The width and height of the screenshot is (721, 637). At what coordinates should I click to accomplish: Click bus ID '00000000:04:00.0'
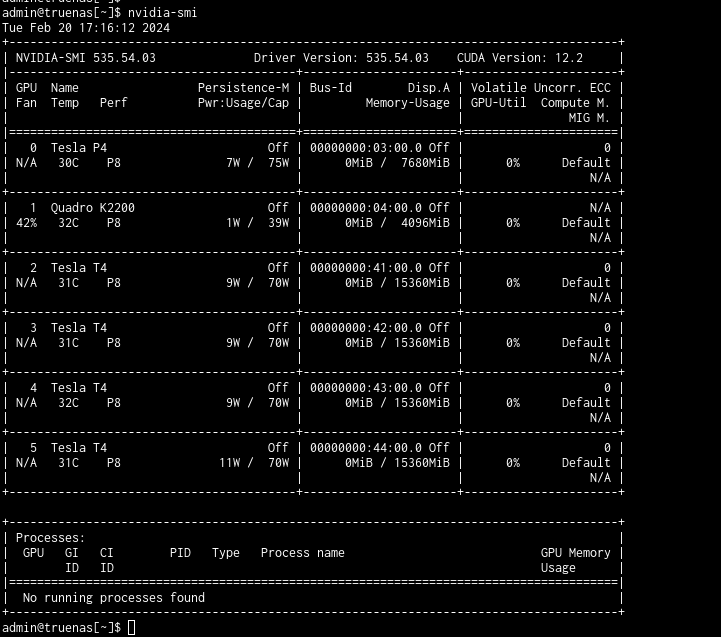point(366,208)
